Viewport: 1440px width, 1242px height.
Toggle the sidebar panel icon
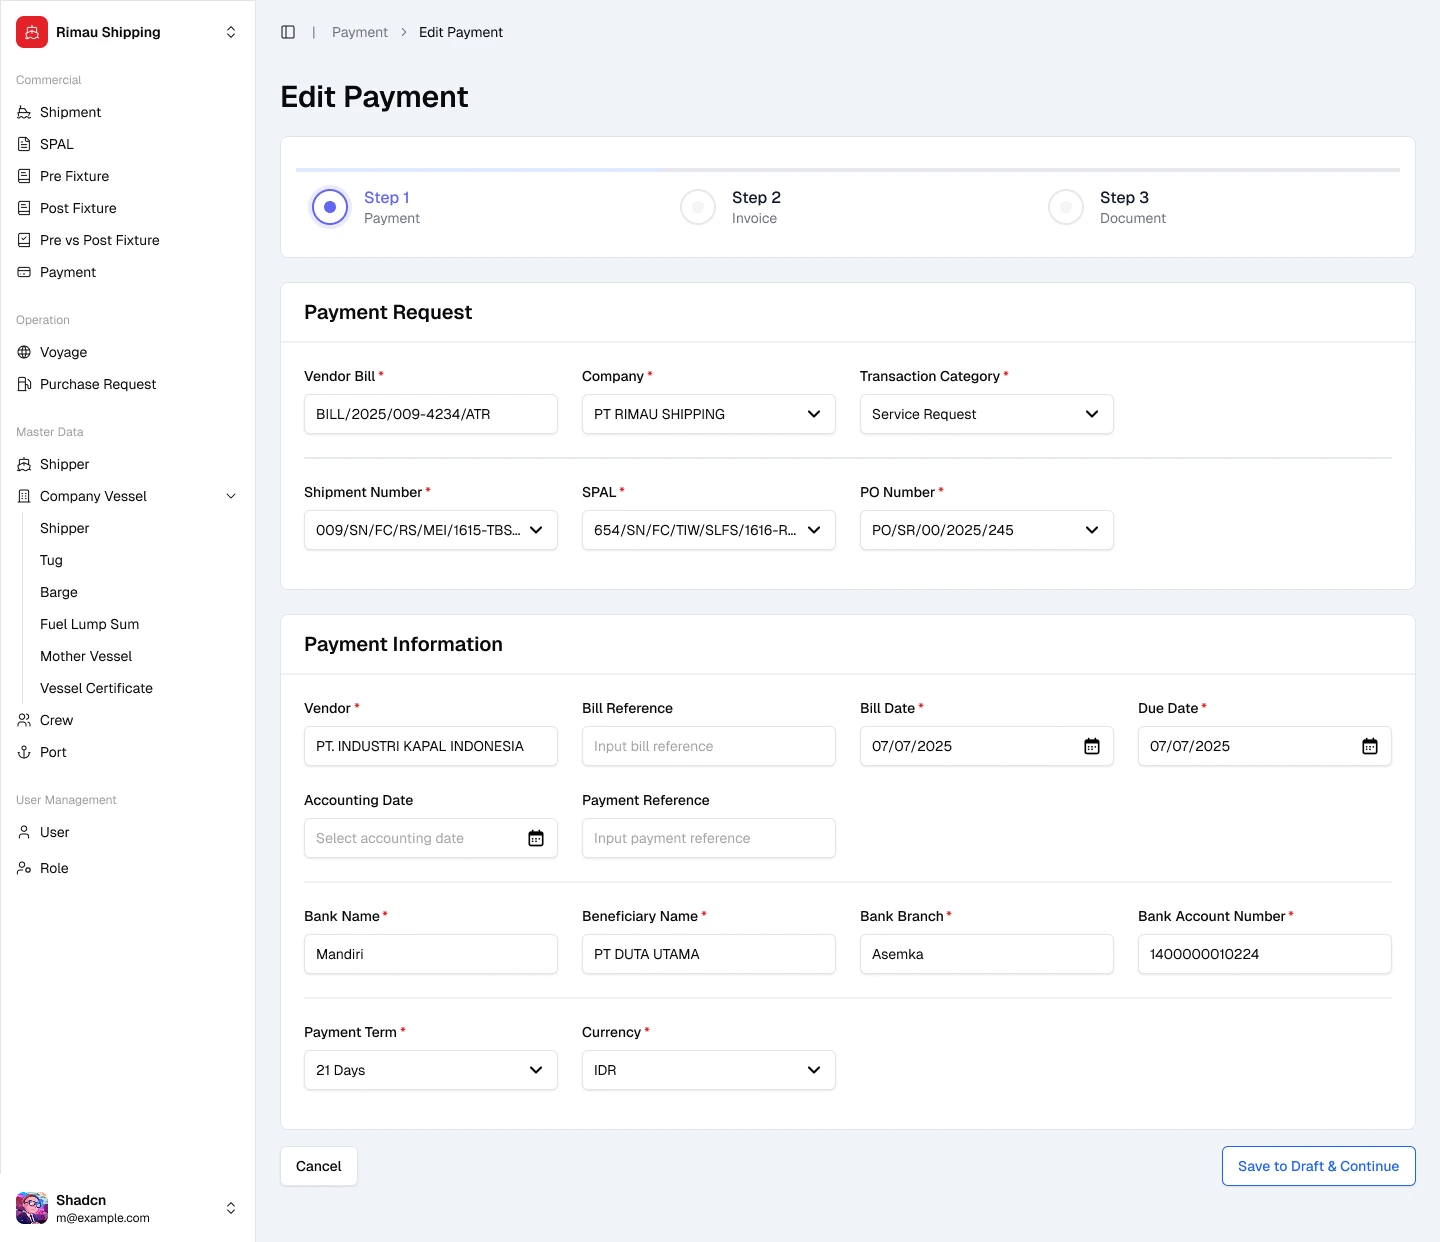(x=288, y=32)
